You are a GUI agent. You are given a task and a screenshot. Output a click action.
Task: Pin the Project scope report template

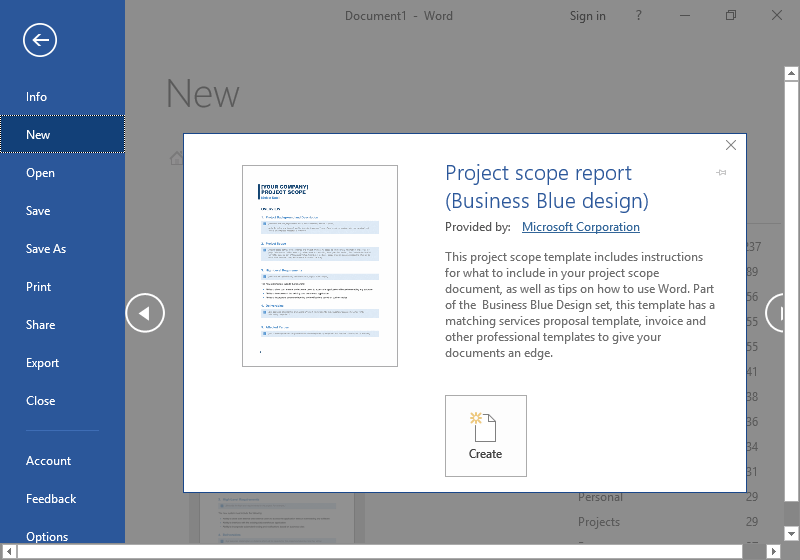point(721,172)
